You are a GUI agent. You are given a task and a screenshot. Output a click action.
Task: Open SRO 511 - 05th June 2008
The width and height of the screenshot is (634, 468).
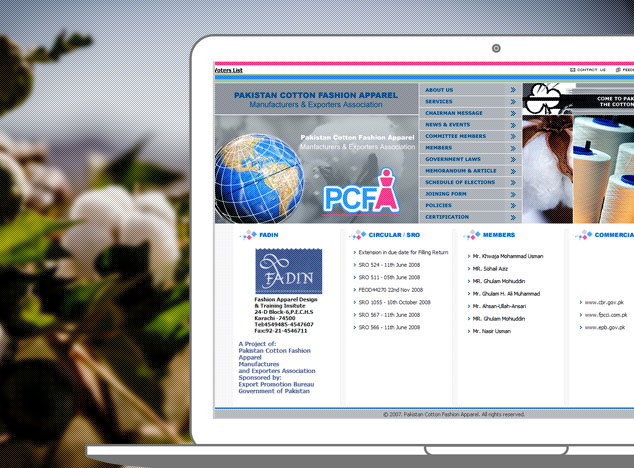point(389,277)
